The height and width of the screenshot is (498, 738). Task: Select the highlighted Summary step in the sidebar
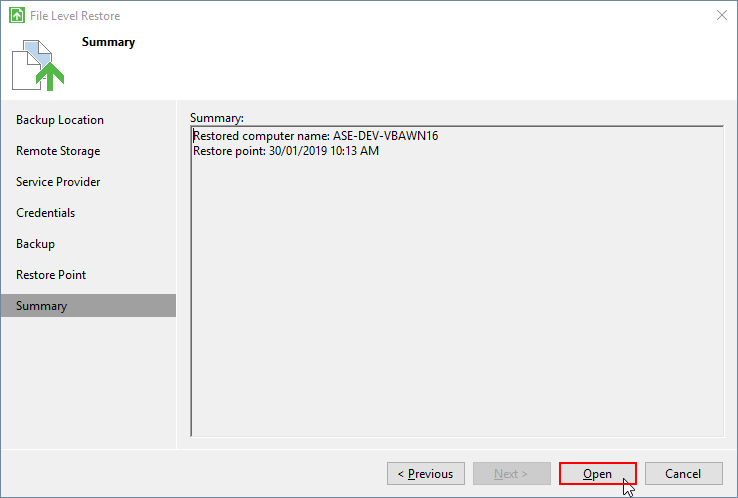[x=42, y=306]
